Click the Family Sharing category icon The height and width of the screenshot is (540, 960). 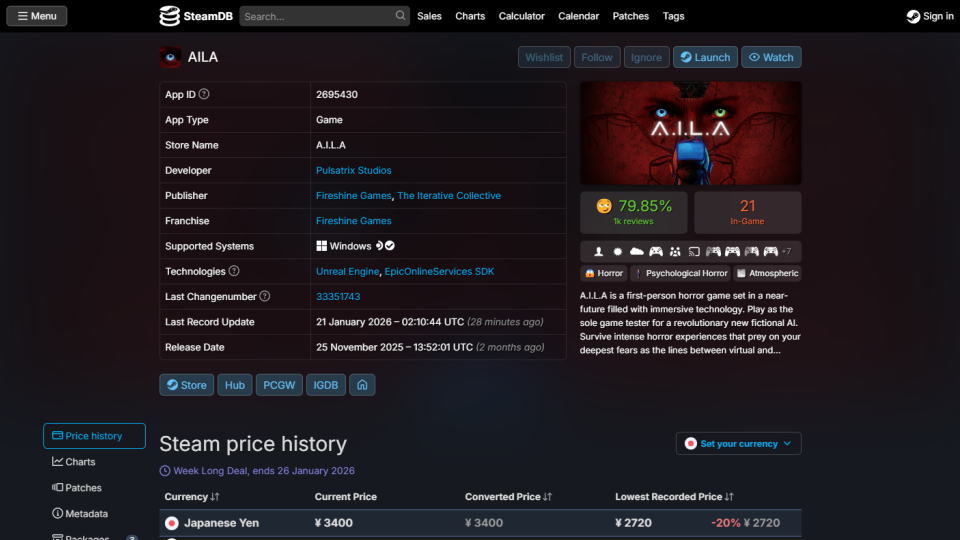675,252
